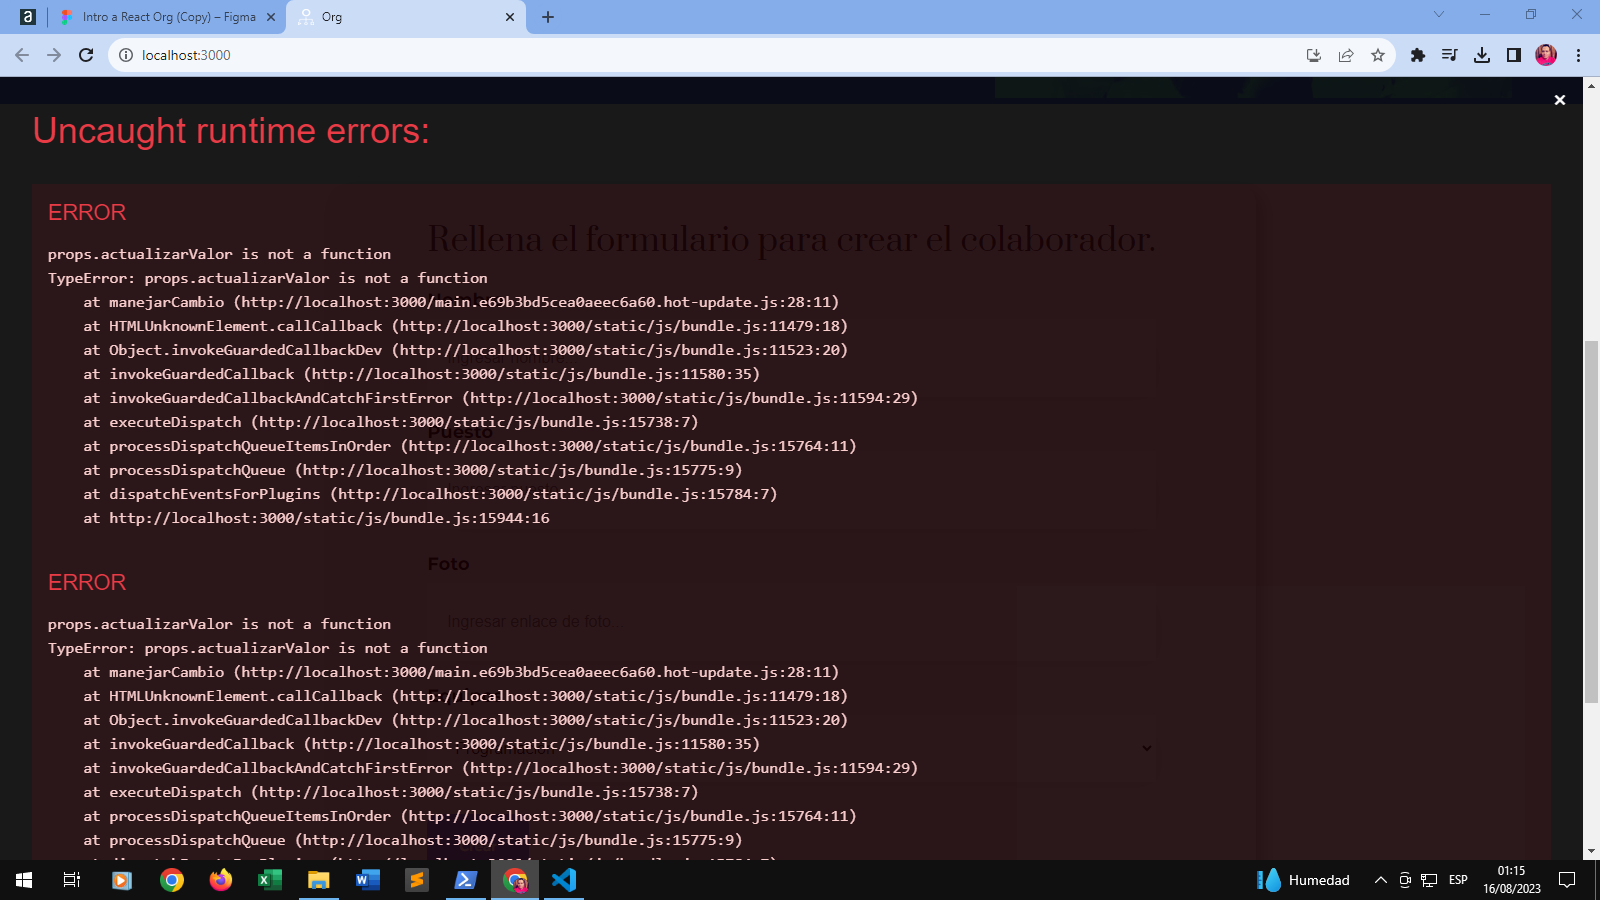Change the ESP input language
The width and height of the screenshot is (1600, 900).
click(1458, 880)
